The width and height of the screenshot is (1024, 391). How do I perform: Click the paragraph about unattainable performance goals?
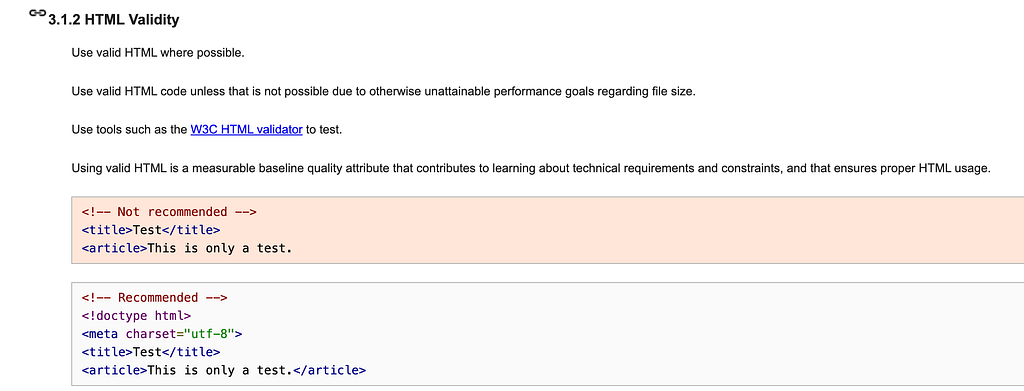(x=383, y=91)
